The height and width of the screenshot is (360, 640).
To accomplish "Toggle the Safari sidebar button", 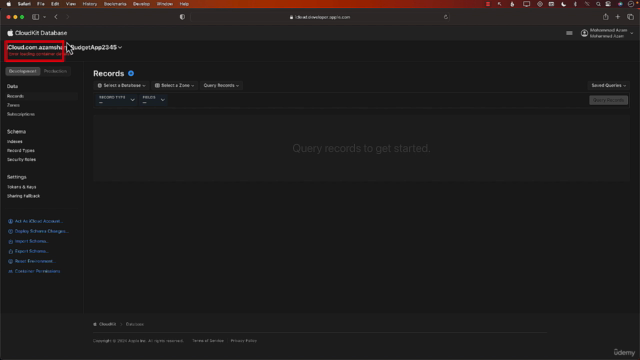I will point(36,17).
